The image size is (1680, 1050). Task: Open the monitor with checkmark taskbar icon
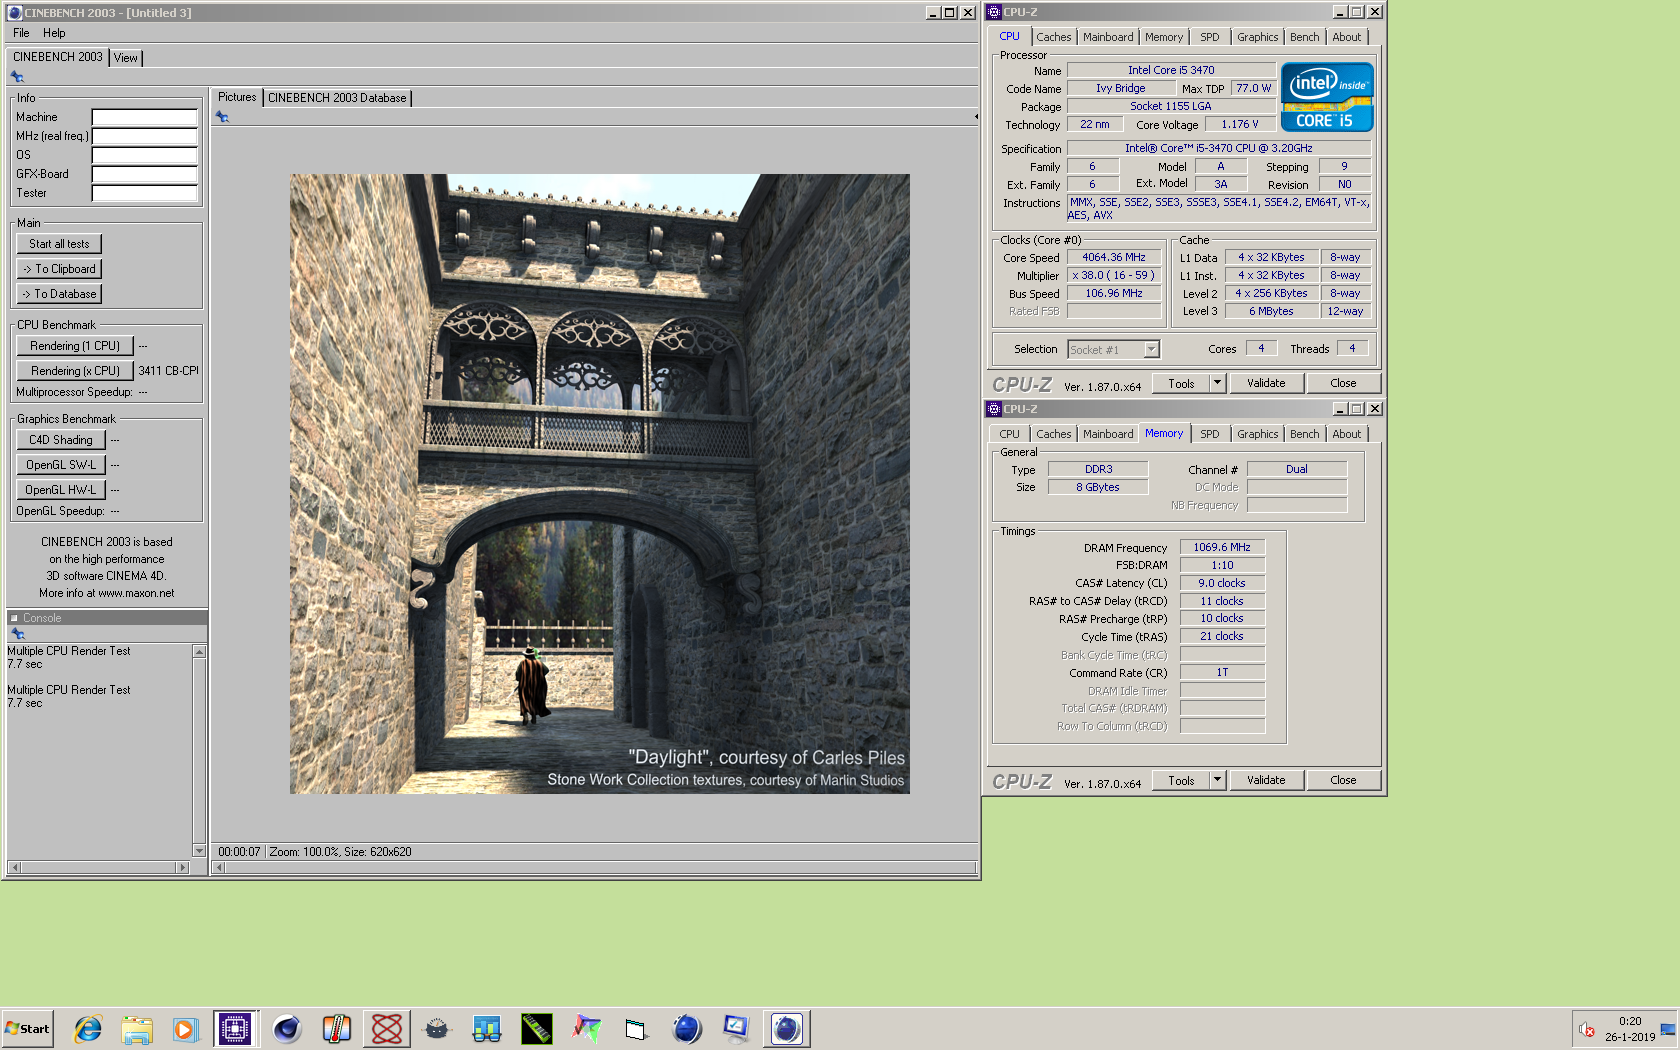tap(737, 1028)
